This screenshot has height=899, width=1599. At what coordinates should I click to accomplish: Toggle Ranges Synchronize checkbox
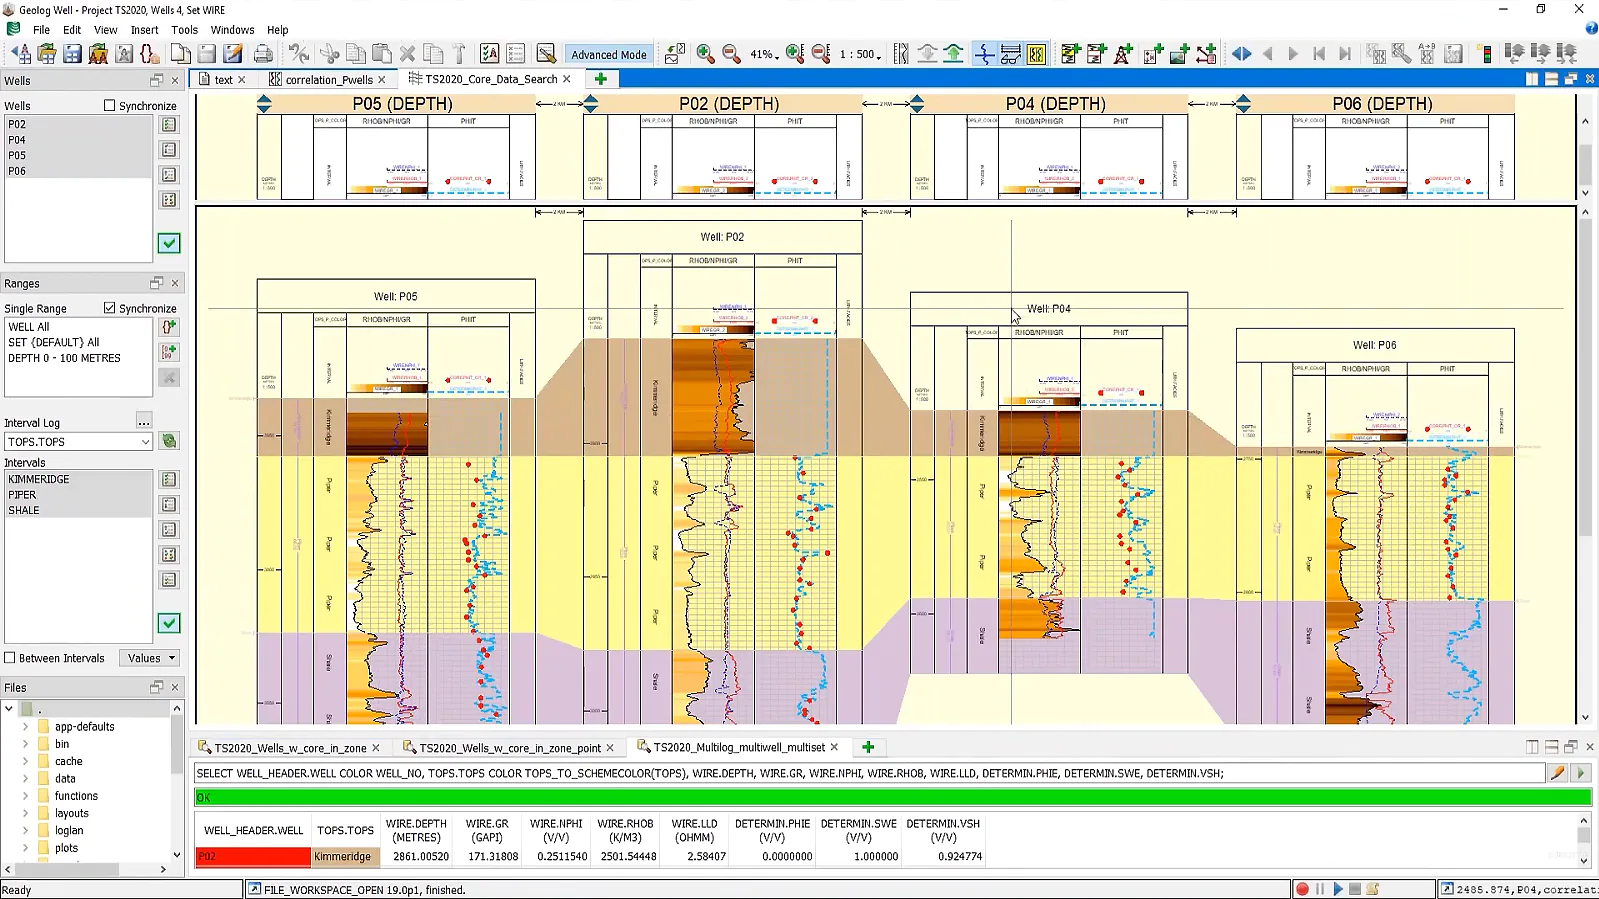(110, 308)
